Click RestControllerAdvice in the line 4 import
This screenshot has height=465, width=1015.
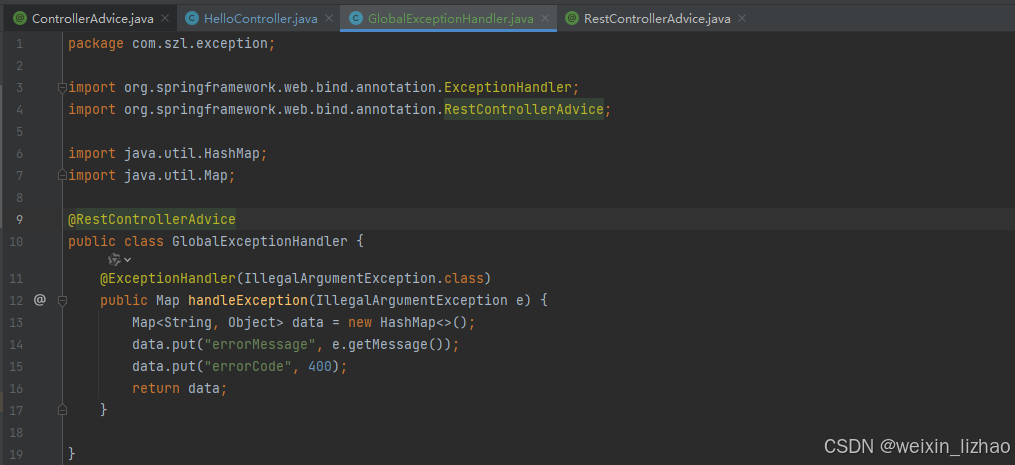point(524,109)
